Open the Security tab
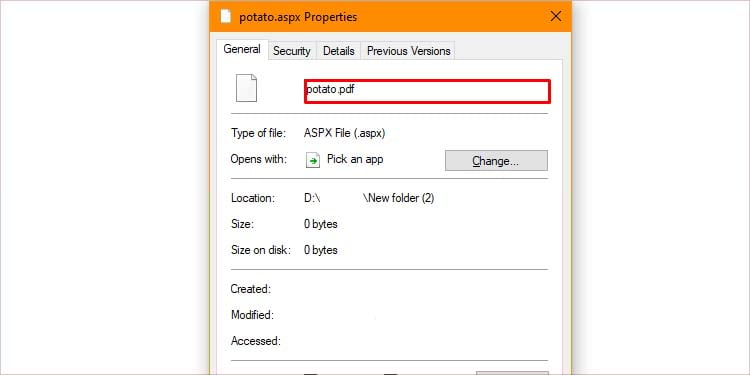The height and width of the screenshot is (375, 750). 291,51
